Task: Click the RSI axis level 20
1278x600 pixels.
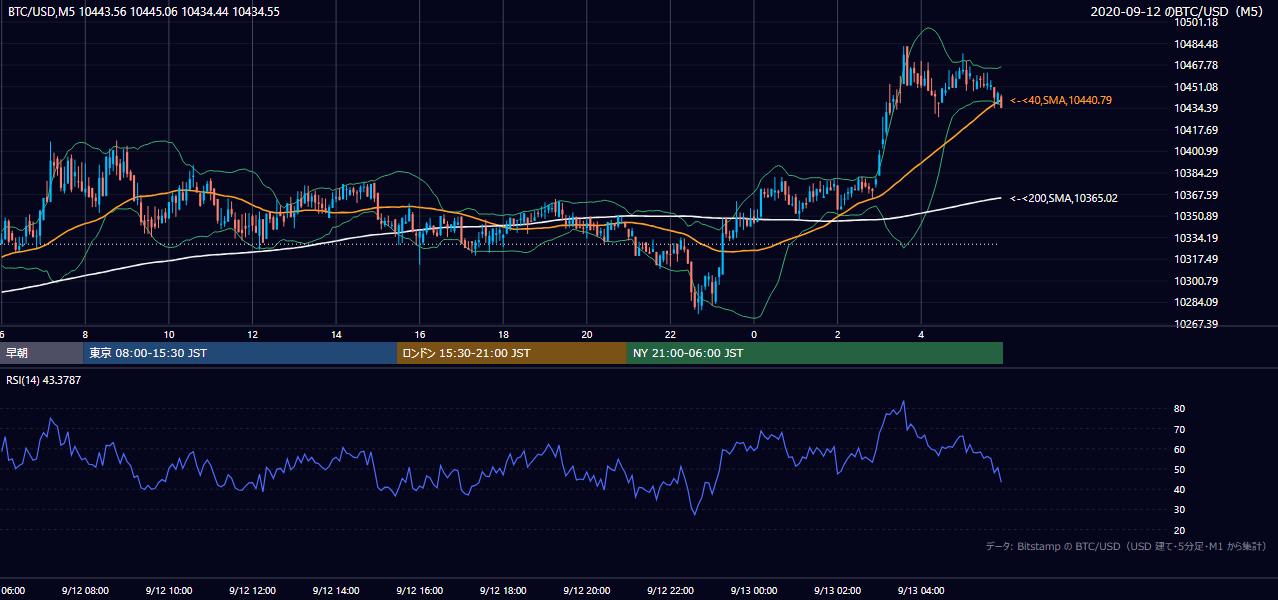Action: click(1180, 530)
